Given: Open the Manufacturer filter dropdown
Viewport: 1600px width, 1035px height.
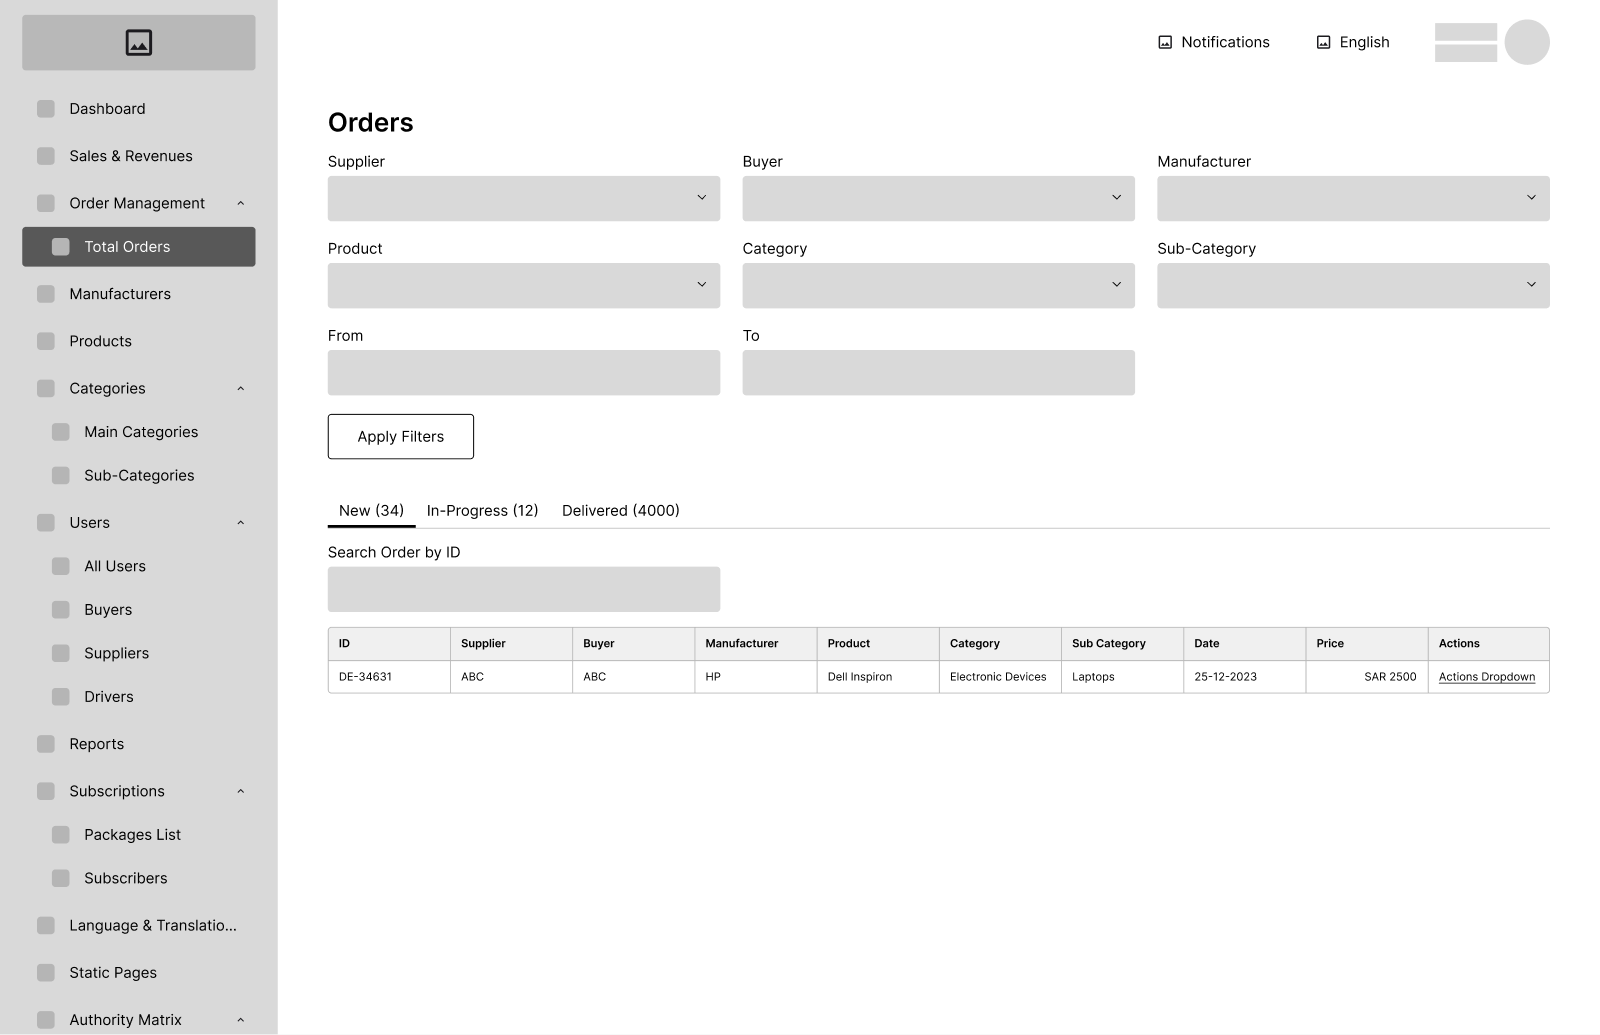Looking at the screenshot, I should (1353, 198).
